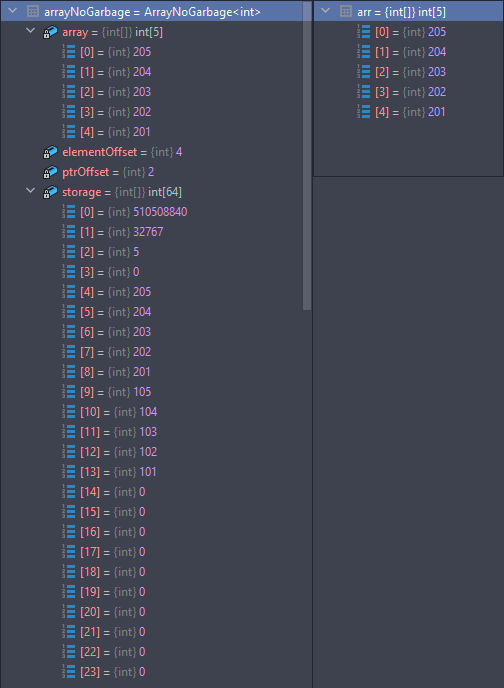Click the ptrOffset field icon

click(x=50, y=172)
